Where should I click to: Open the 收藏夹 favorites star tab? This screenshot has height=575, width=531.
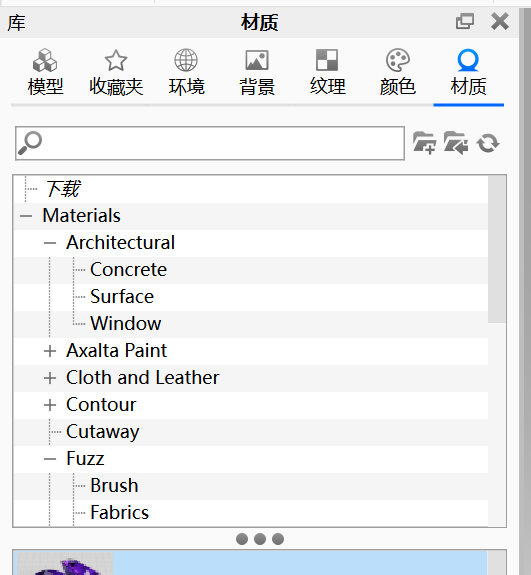tap(116, 72)
